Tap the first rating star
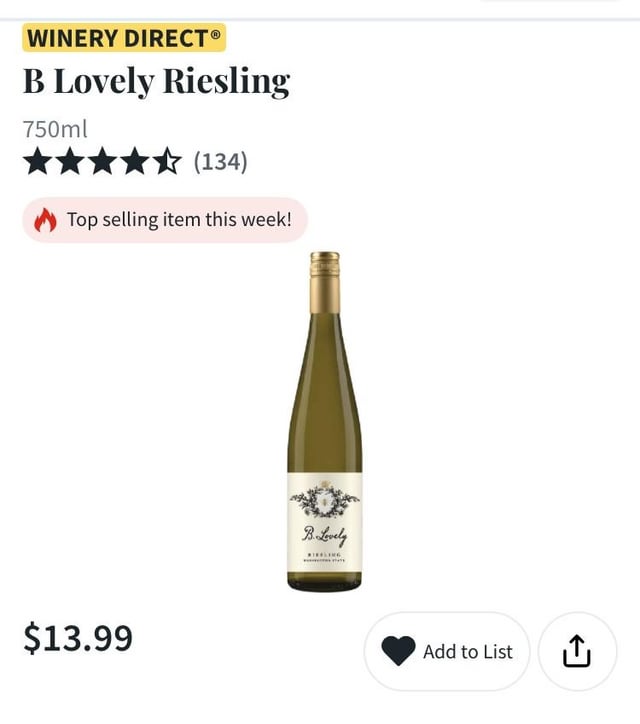Screen dimensions: 640x724 tap(38, 161)
